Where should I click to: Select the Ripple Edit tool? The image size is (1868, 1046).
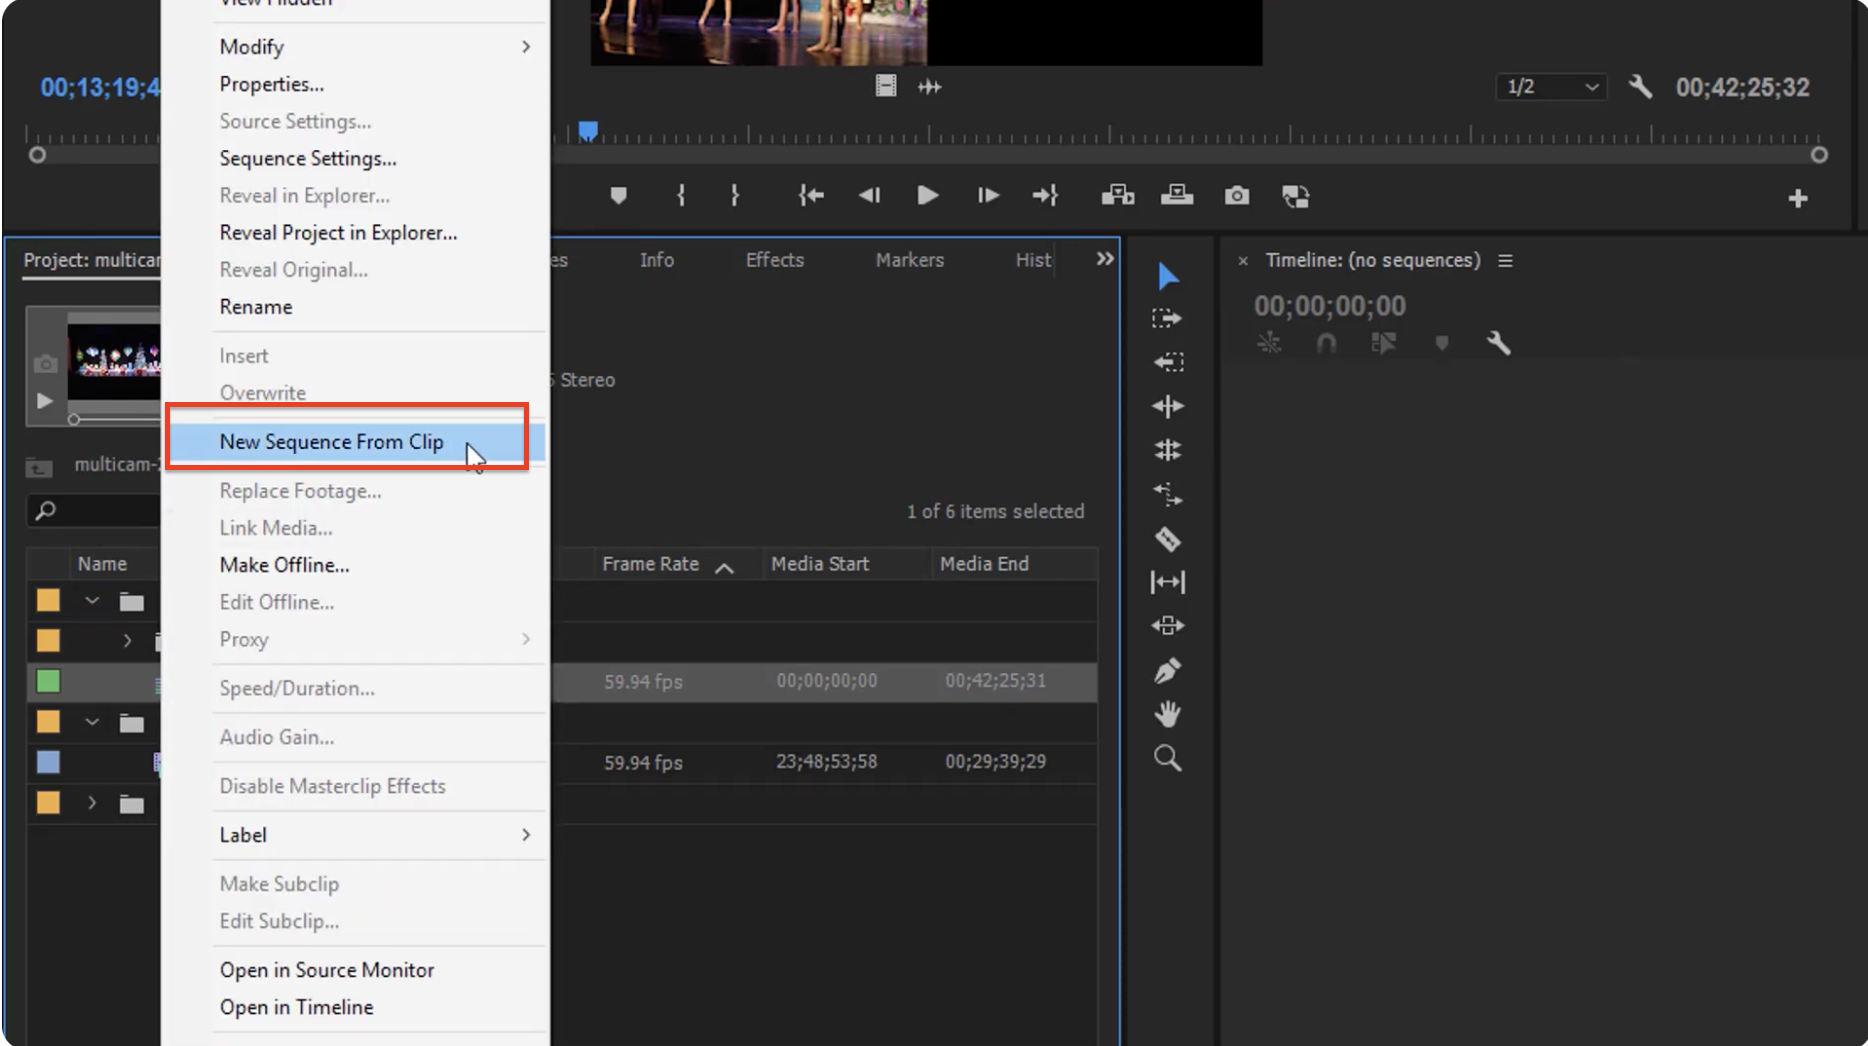[1167, 406]
